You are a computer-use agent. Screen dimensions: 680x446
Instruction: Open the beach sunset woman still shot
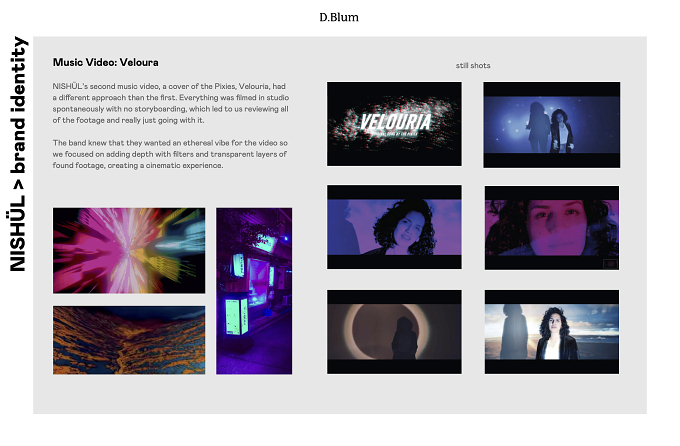tap(552, 332)
